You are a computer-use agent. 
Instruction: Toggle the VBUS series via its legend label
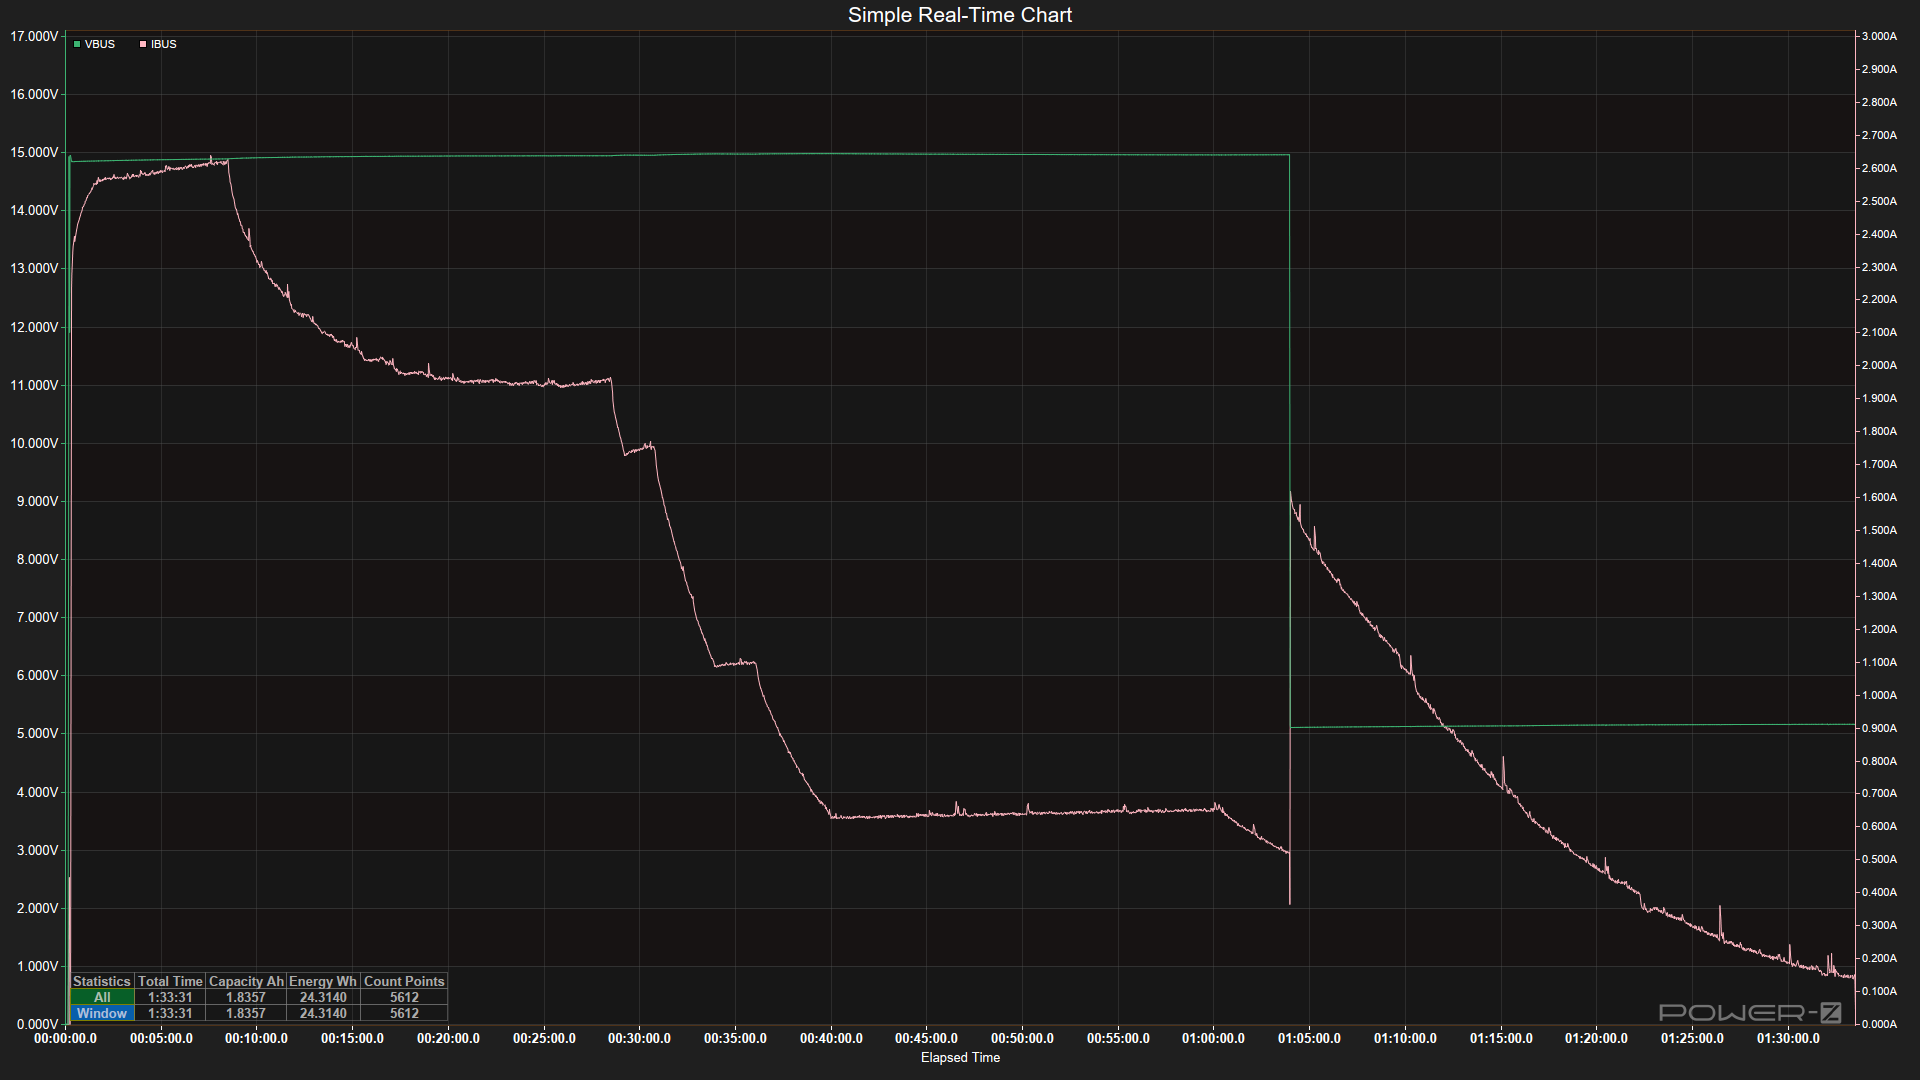coord(100,44)
